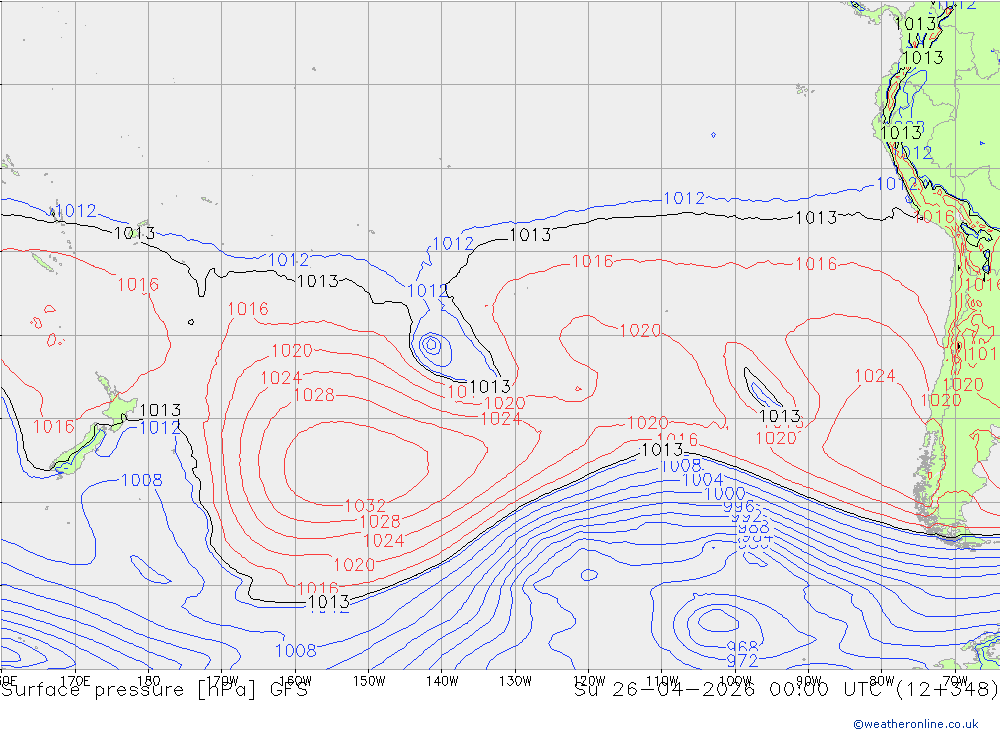1000x733 pixels.
Task: Click the 140W longitude axis label
Action: 441,680
